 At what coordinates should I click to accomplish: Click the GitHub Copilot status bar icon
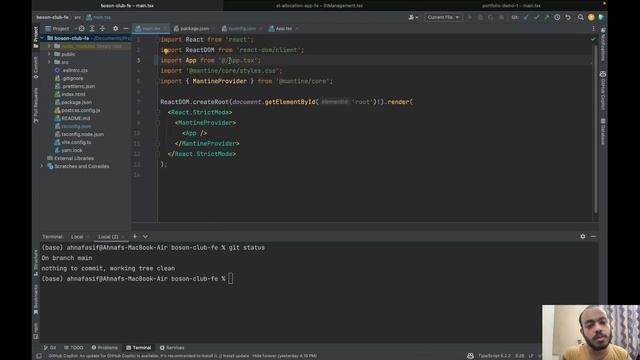point(470,356)
